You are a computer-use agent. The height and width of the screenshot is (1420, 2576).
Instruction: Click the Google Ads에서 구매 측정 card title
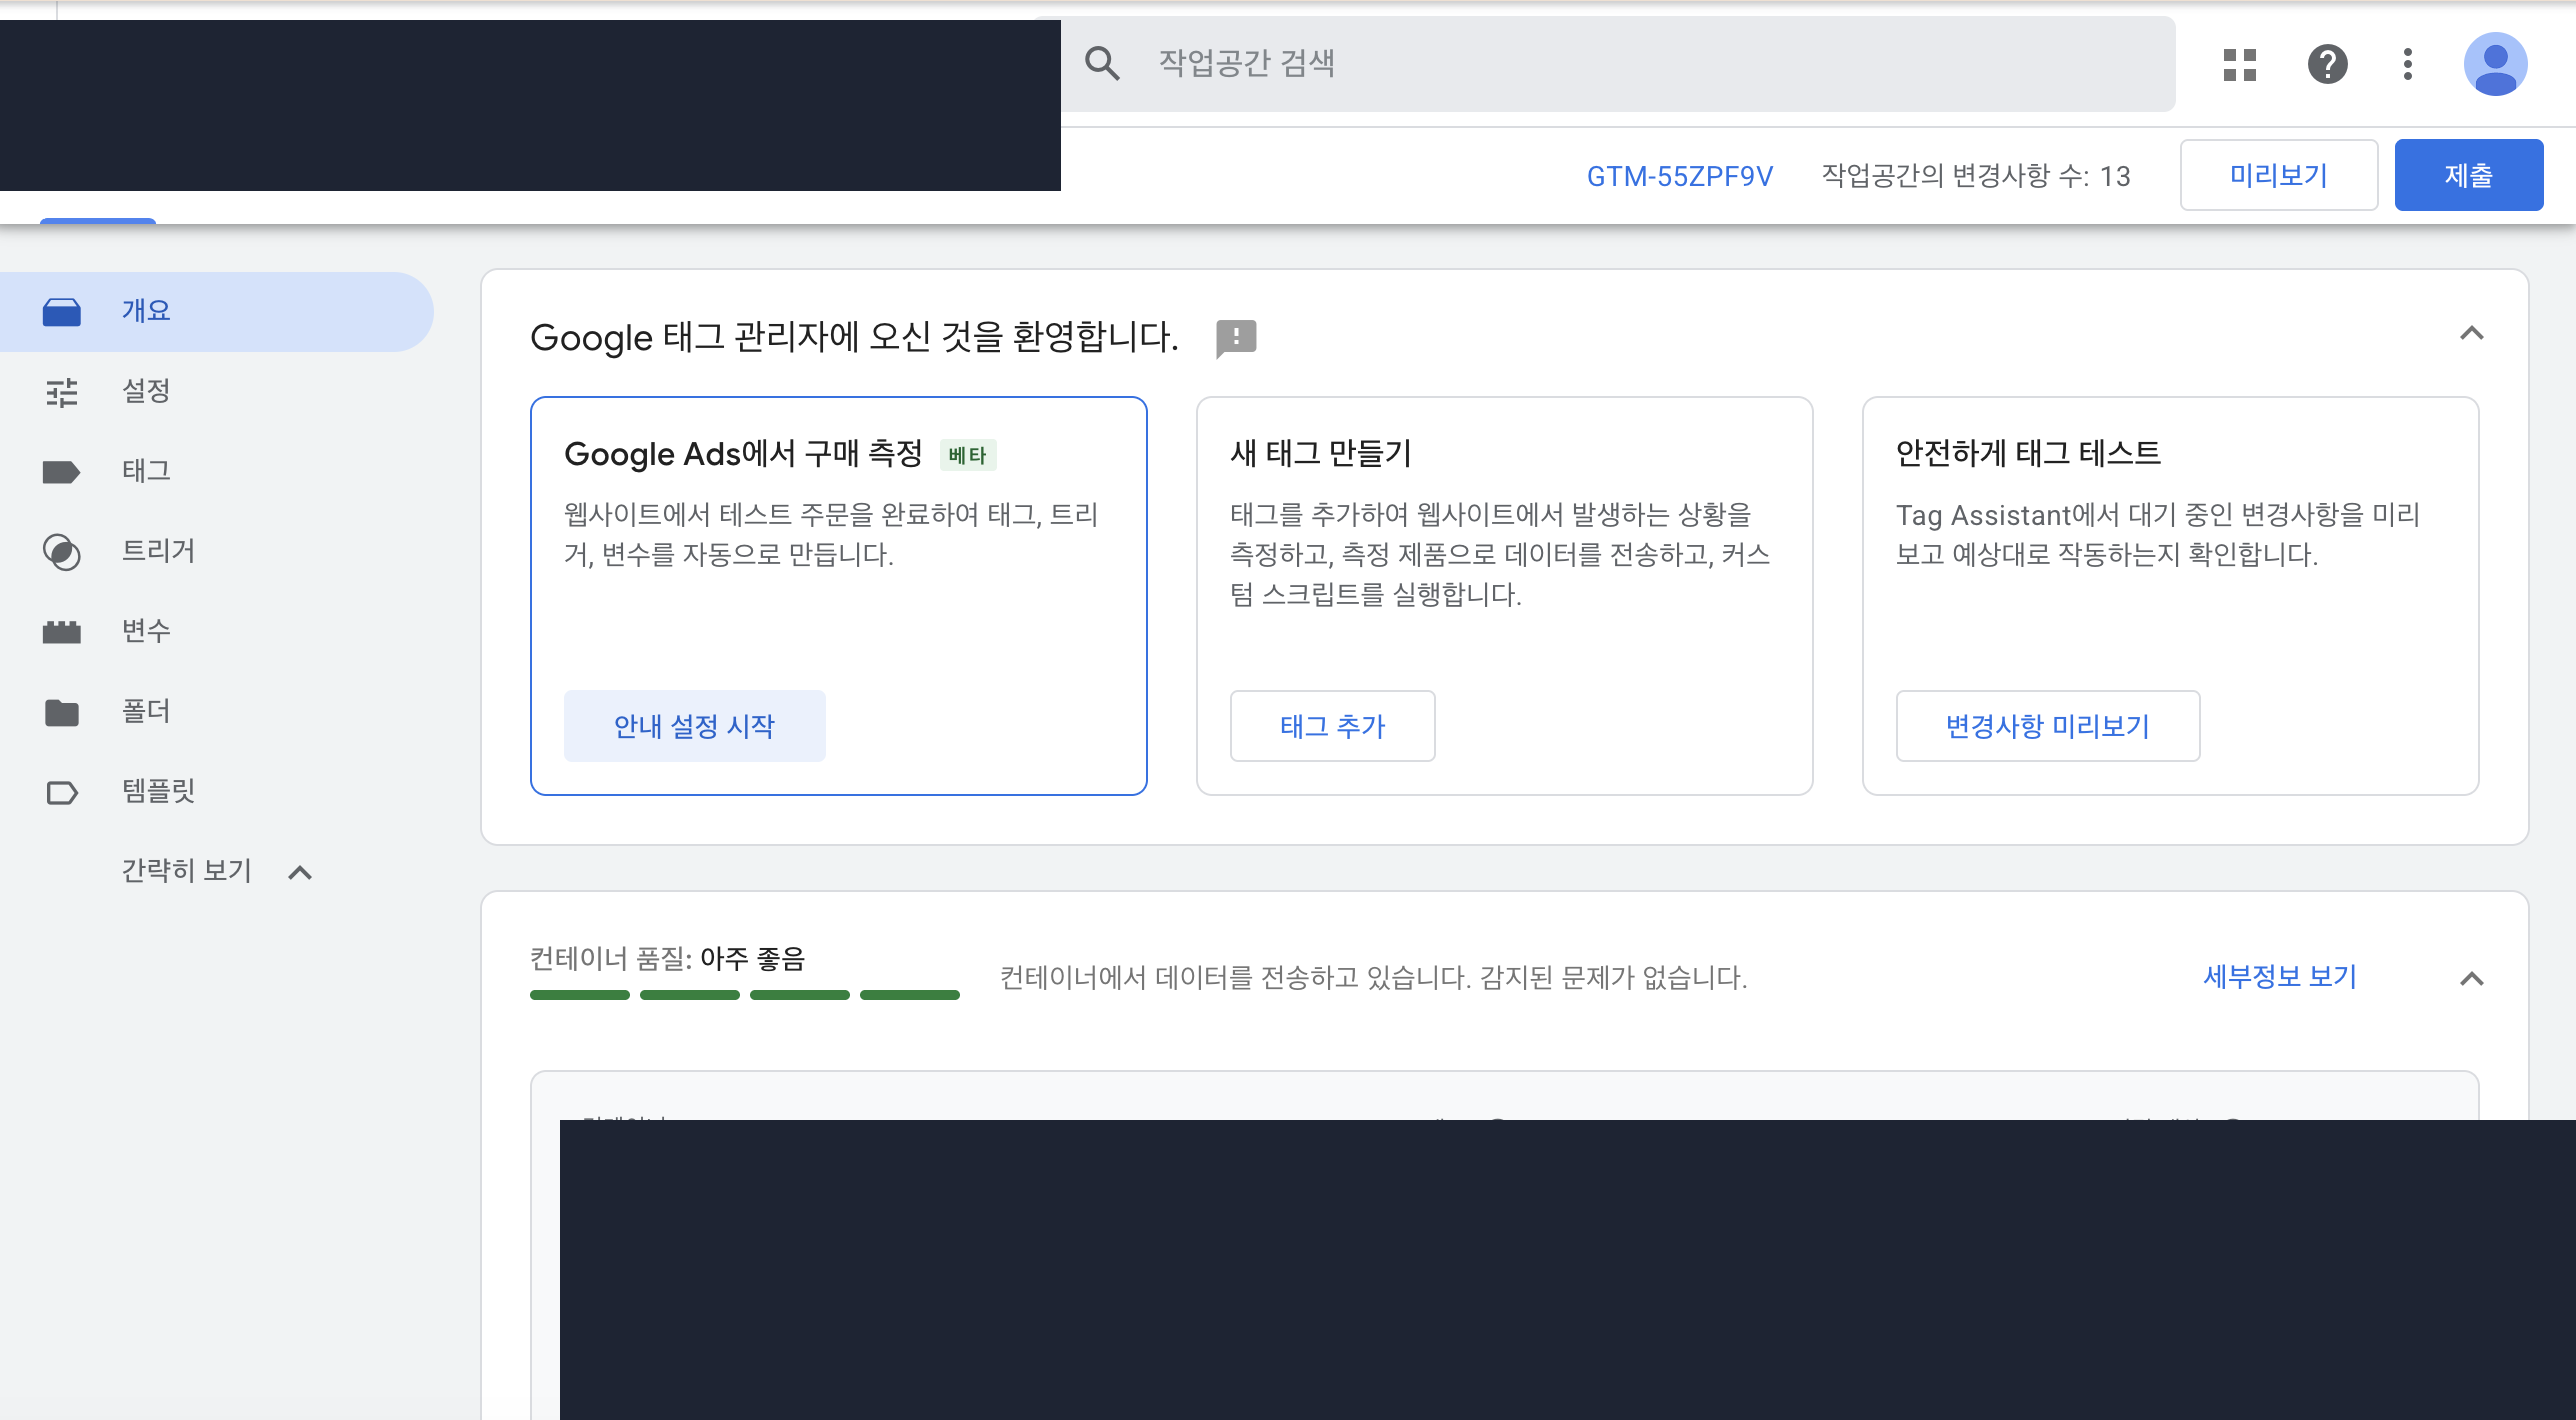coord(743,454)
